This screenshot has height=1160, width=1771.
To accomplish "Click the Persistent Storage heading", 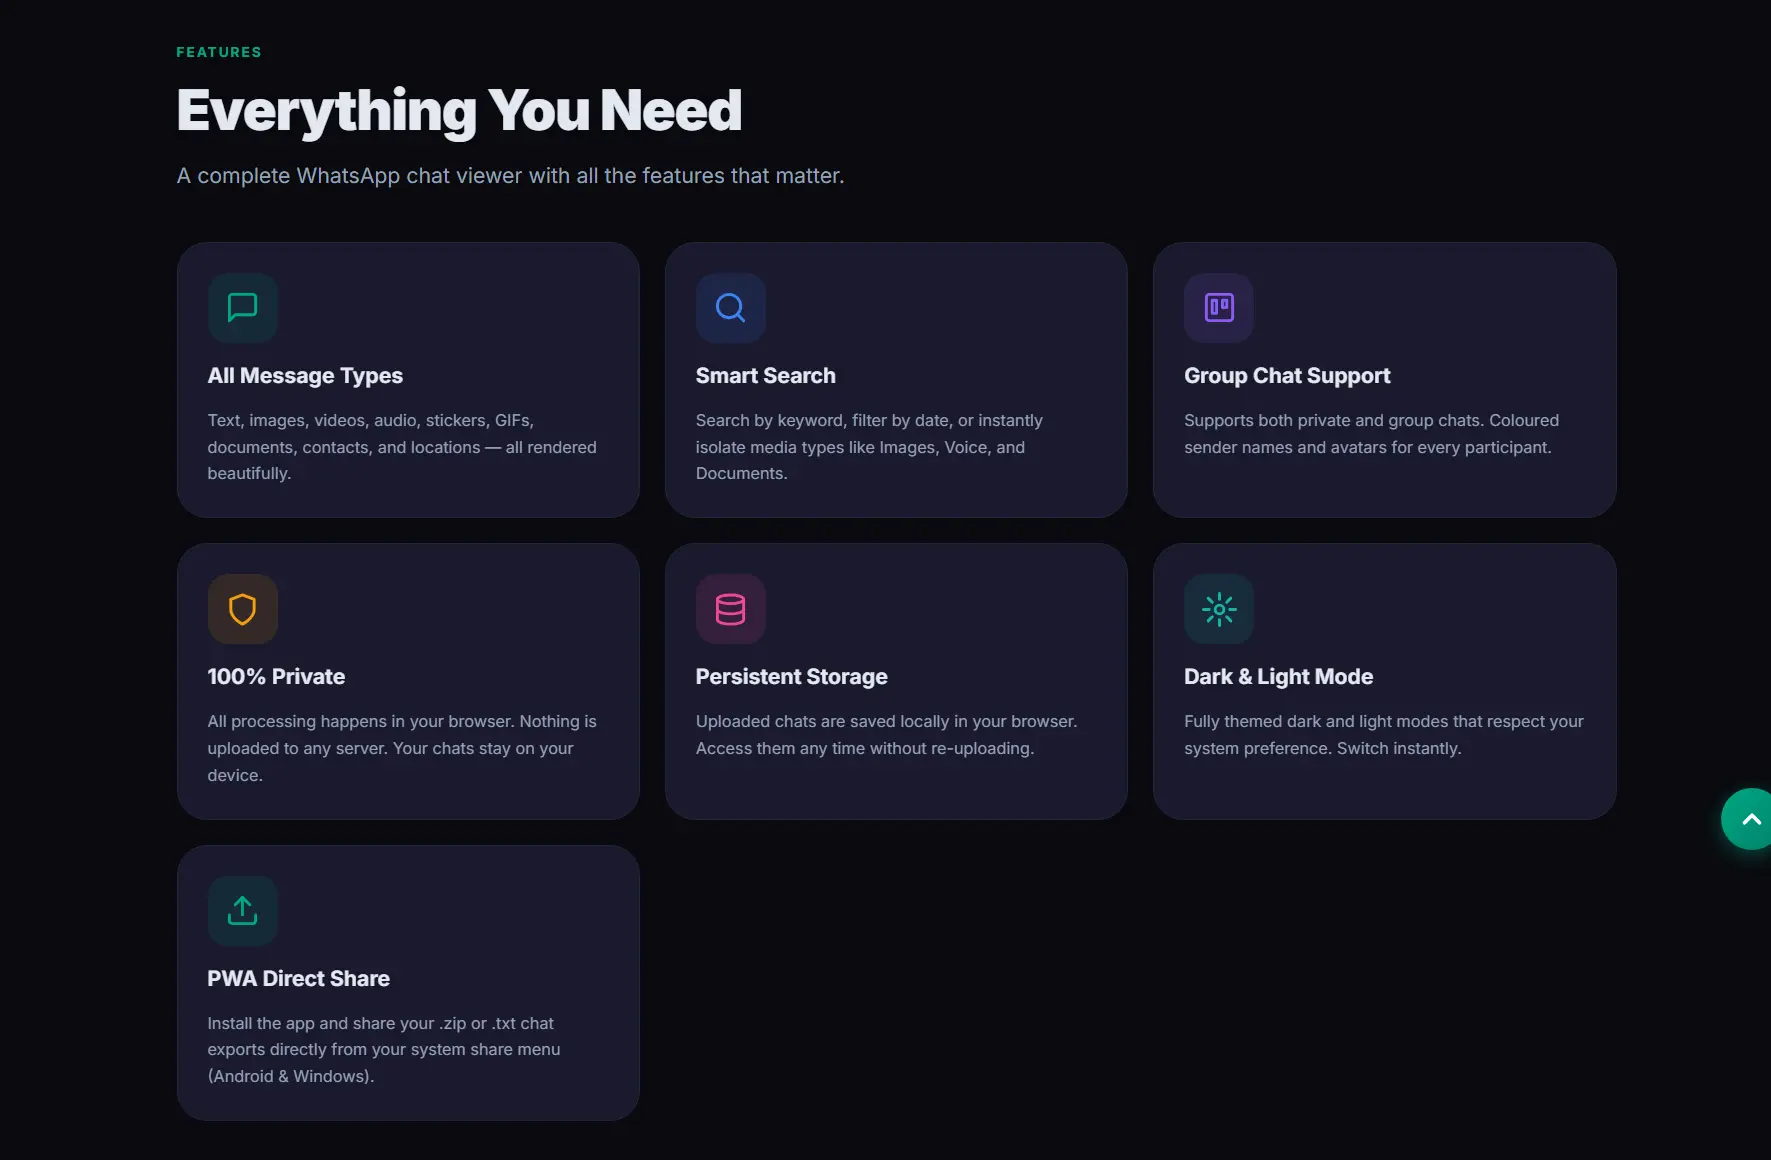I will coord(791,677).
